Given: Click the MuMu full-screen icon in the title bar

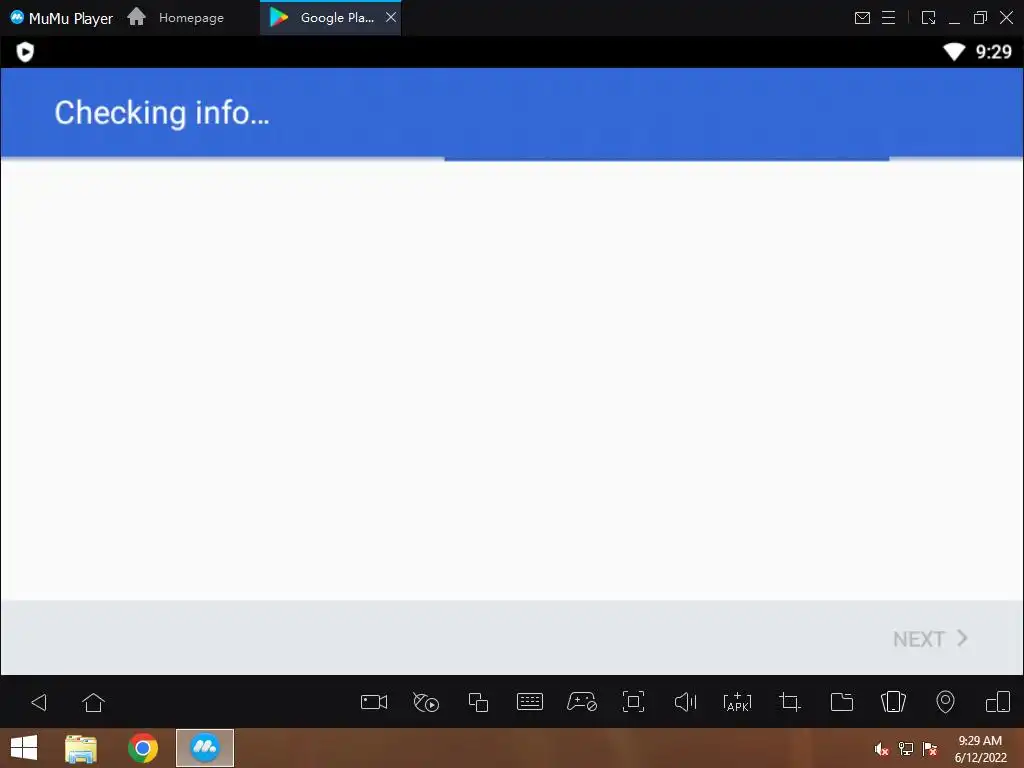Looking at the screenshot, I should pos(928,18).
